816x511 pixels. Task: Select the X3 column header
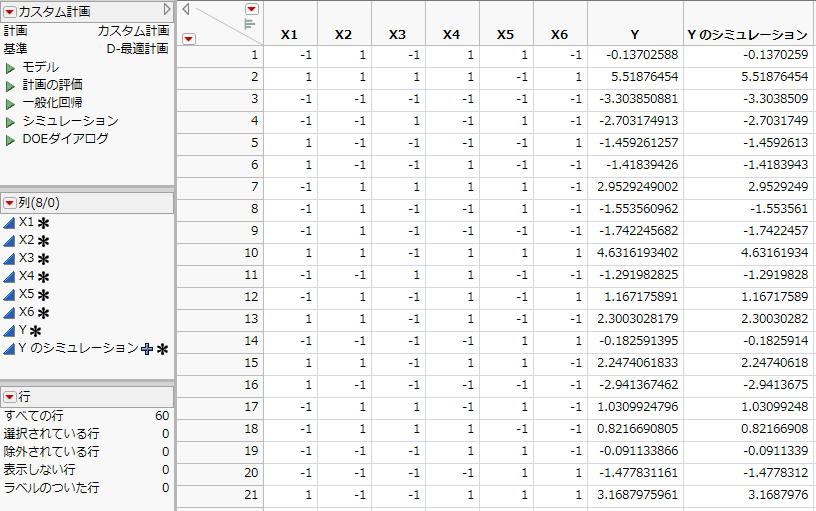pyautogui.click(x=398, y=34)
